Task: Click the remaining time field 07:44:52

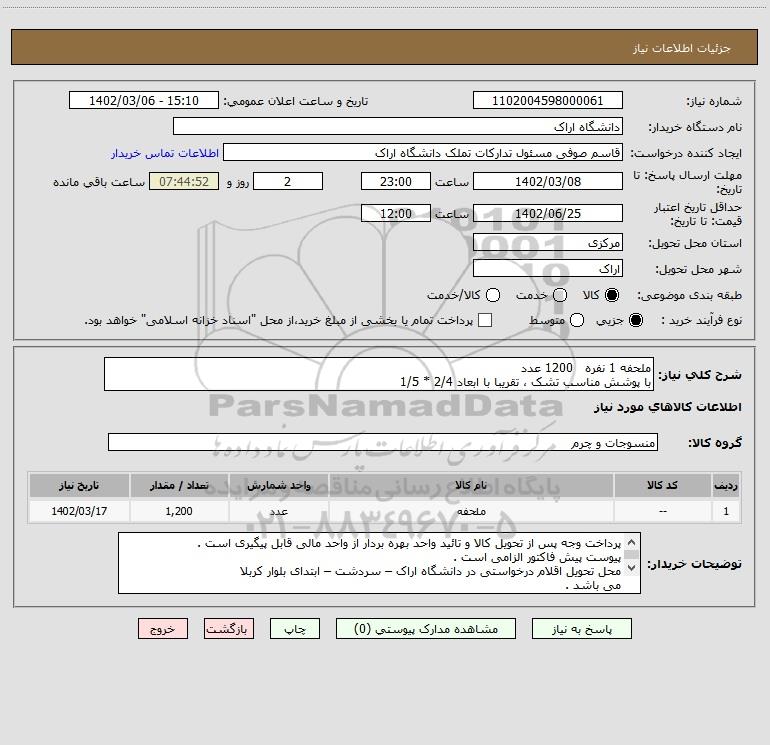Action: point(184,181)
